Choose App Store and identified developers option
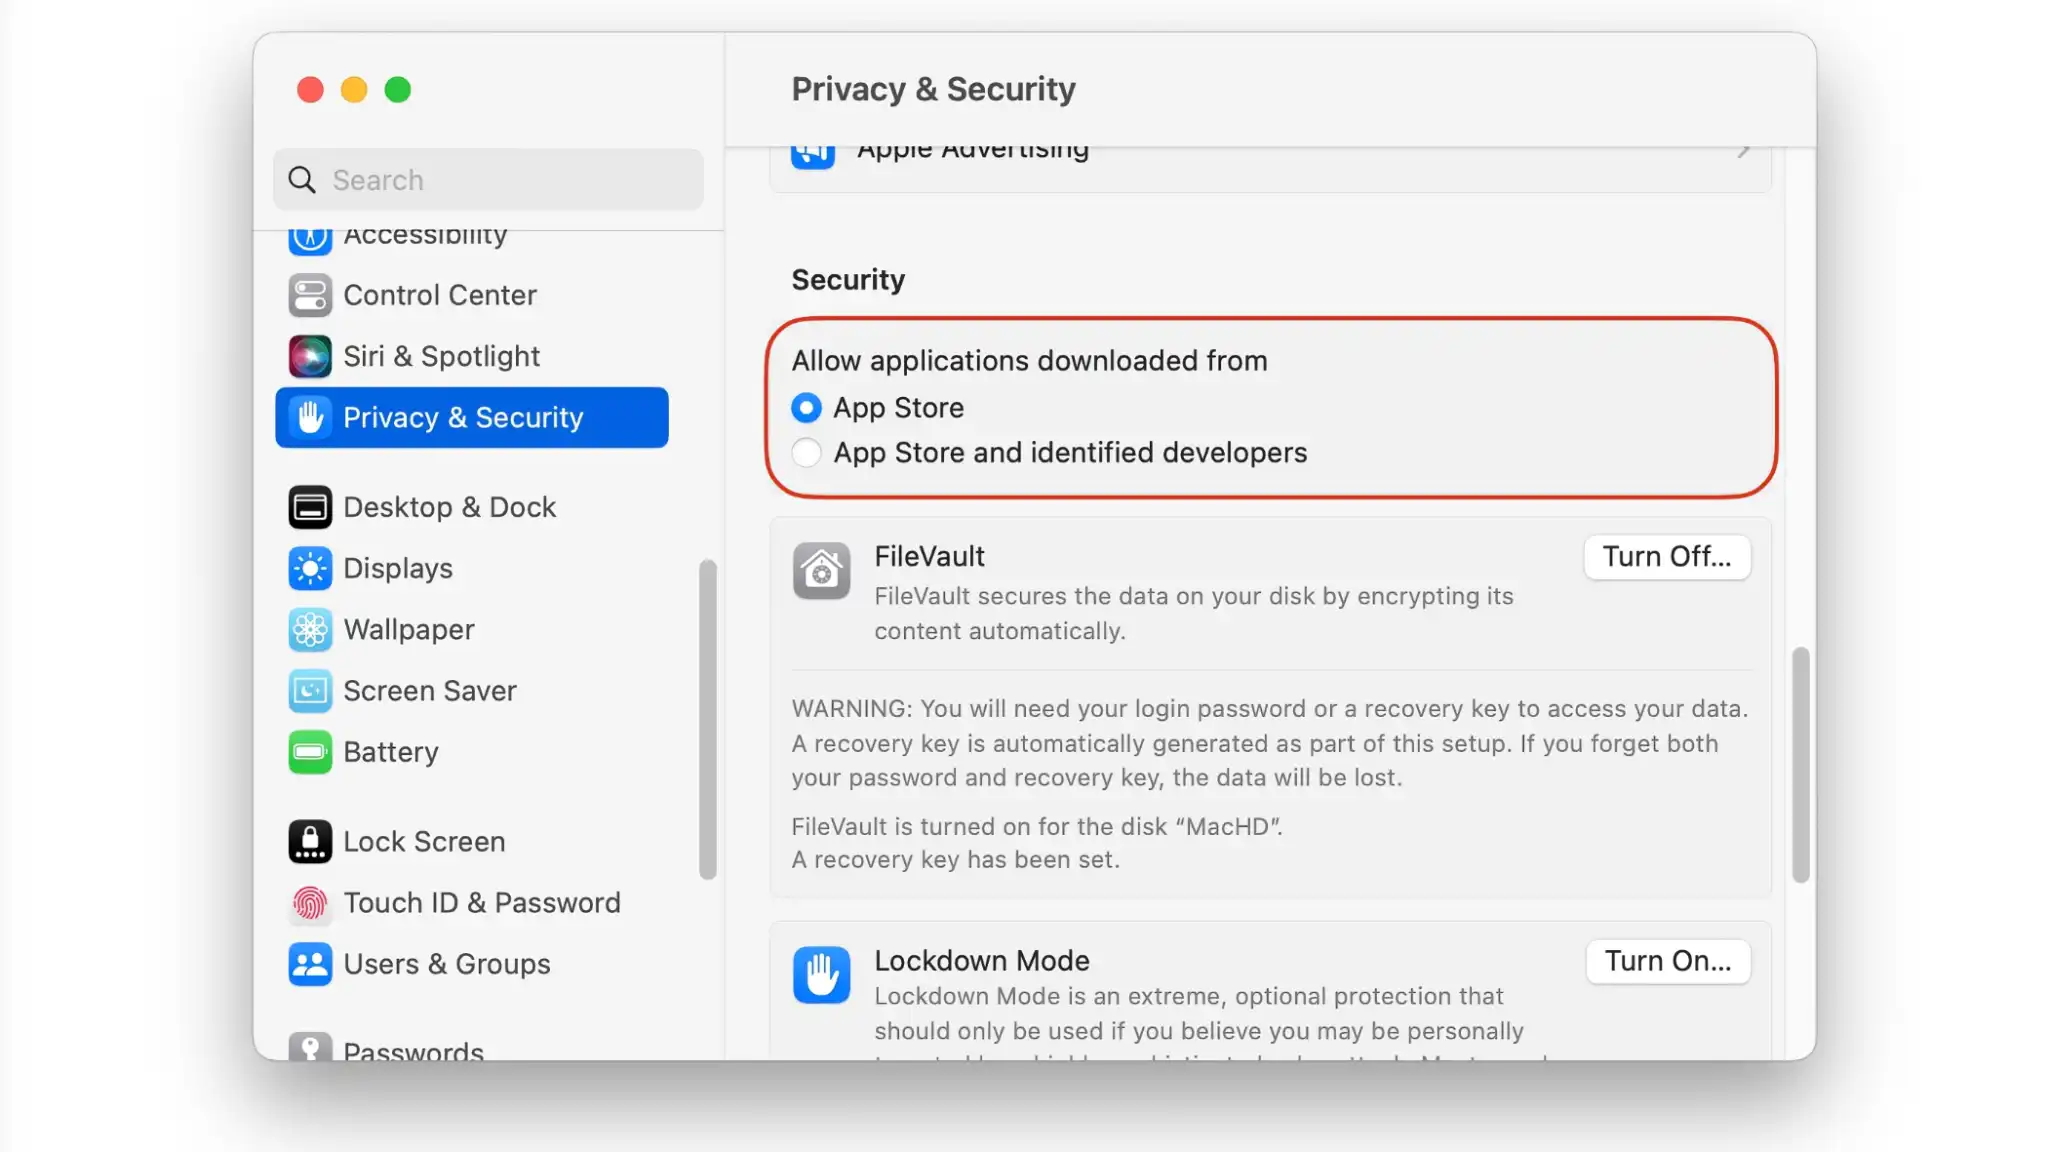The width and height of the screenshot is (2048, 1152). pyautogui.click(x=806, y=453)
